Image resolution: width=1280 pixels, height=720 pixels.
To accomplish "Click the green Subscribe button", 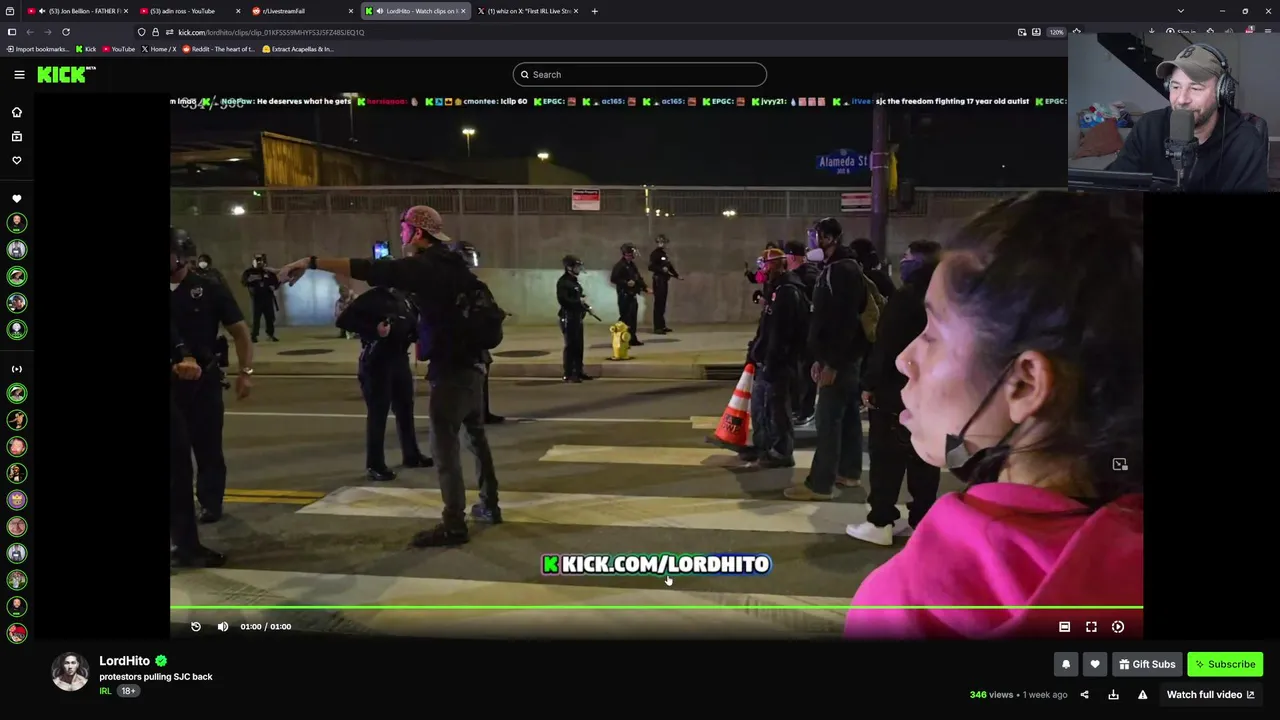I will click(x=1225, y=664).
